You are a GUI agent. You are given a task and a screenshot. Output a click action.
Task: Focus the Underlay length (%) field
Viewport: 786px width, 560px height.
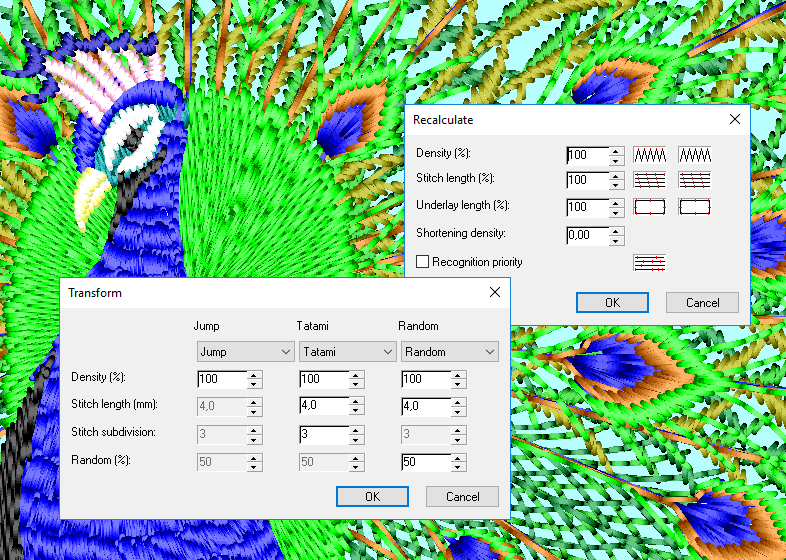pyautogui.click(x=587, y=207)
